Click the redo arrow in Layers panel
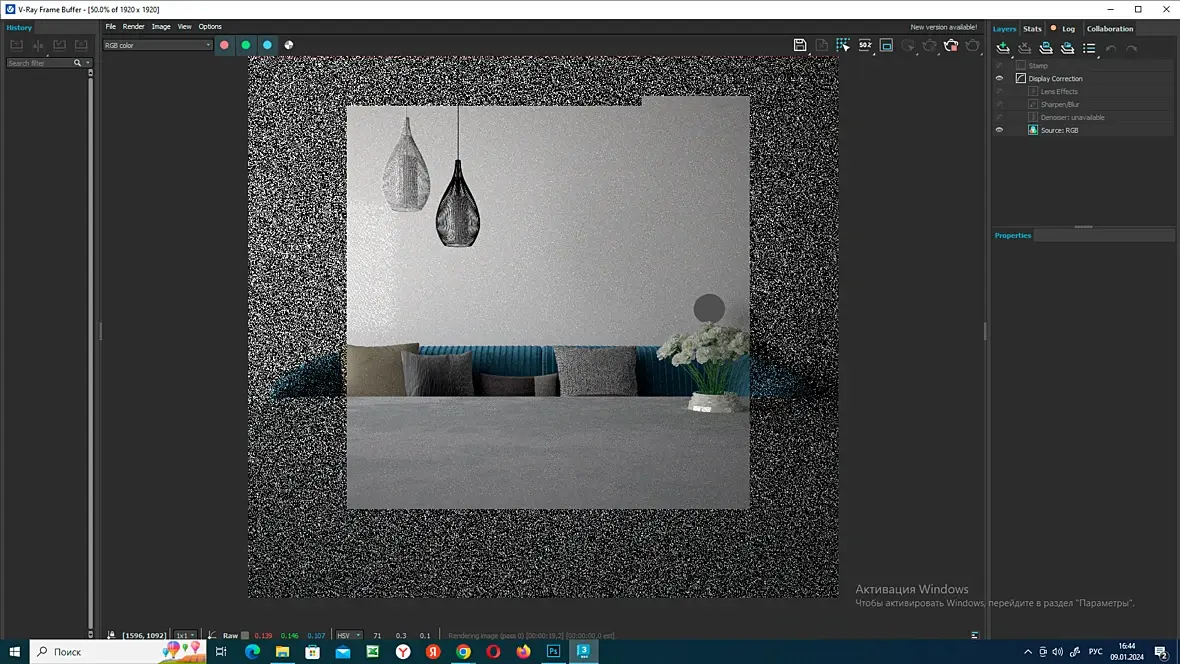 point(1132,48)
